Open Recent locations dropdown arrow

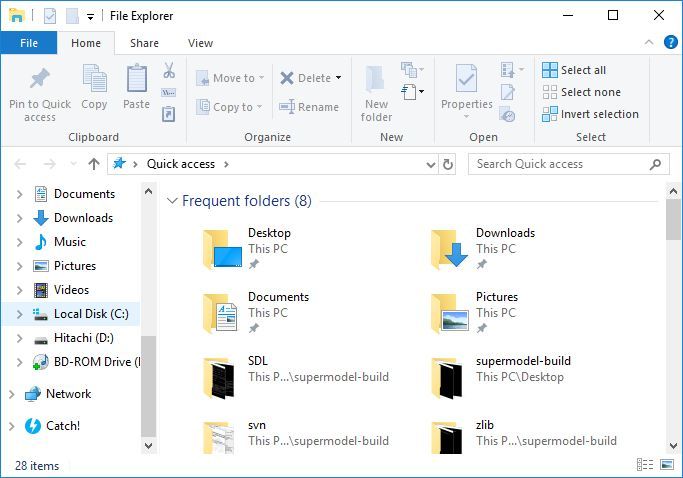(73, 164)
